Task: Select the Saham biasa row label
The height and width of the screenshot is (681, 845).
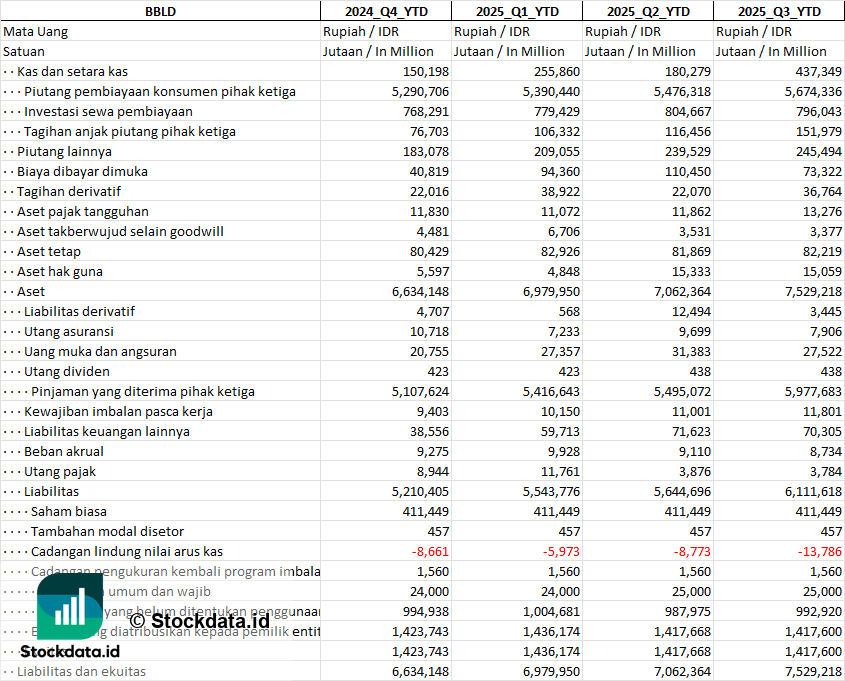Action: tap(71, 511)
